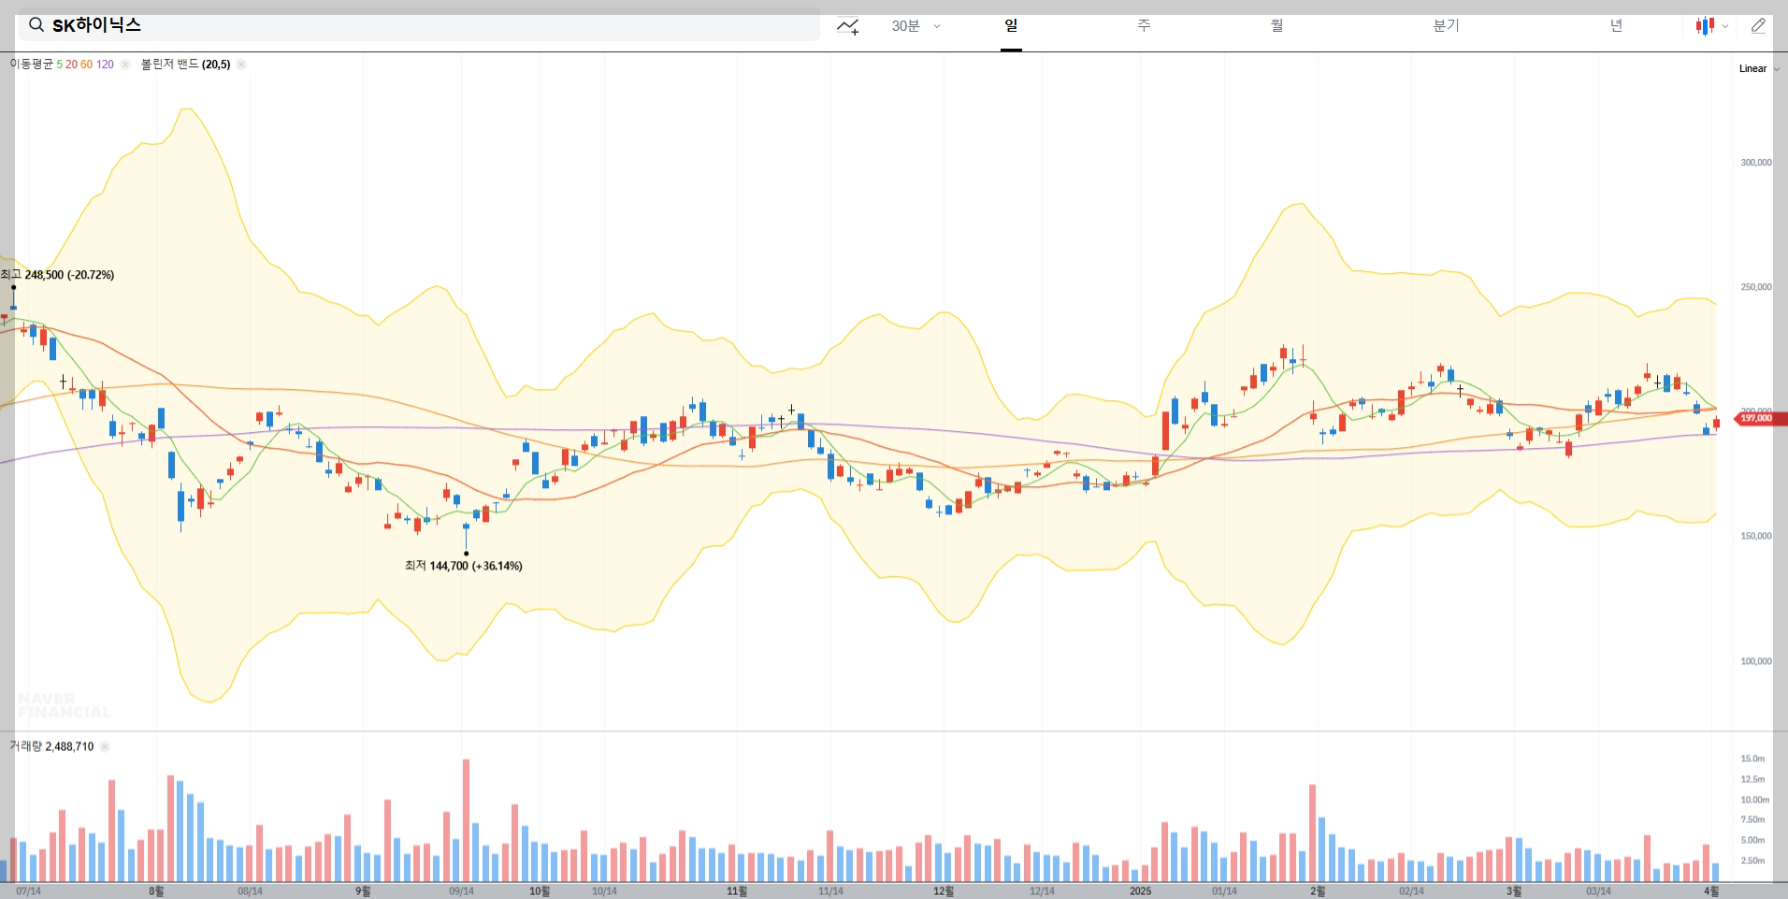This screenshot has height=899, width=1788.
Task: Expand the chart type dropdown arrow
Action: [1725, 27]
